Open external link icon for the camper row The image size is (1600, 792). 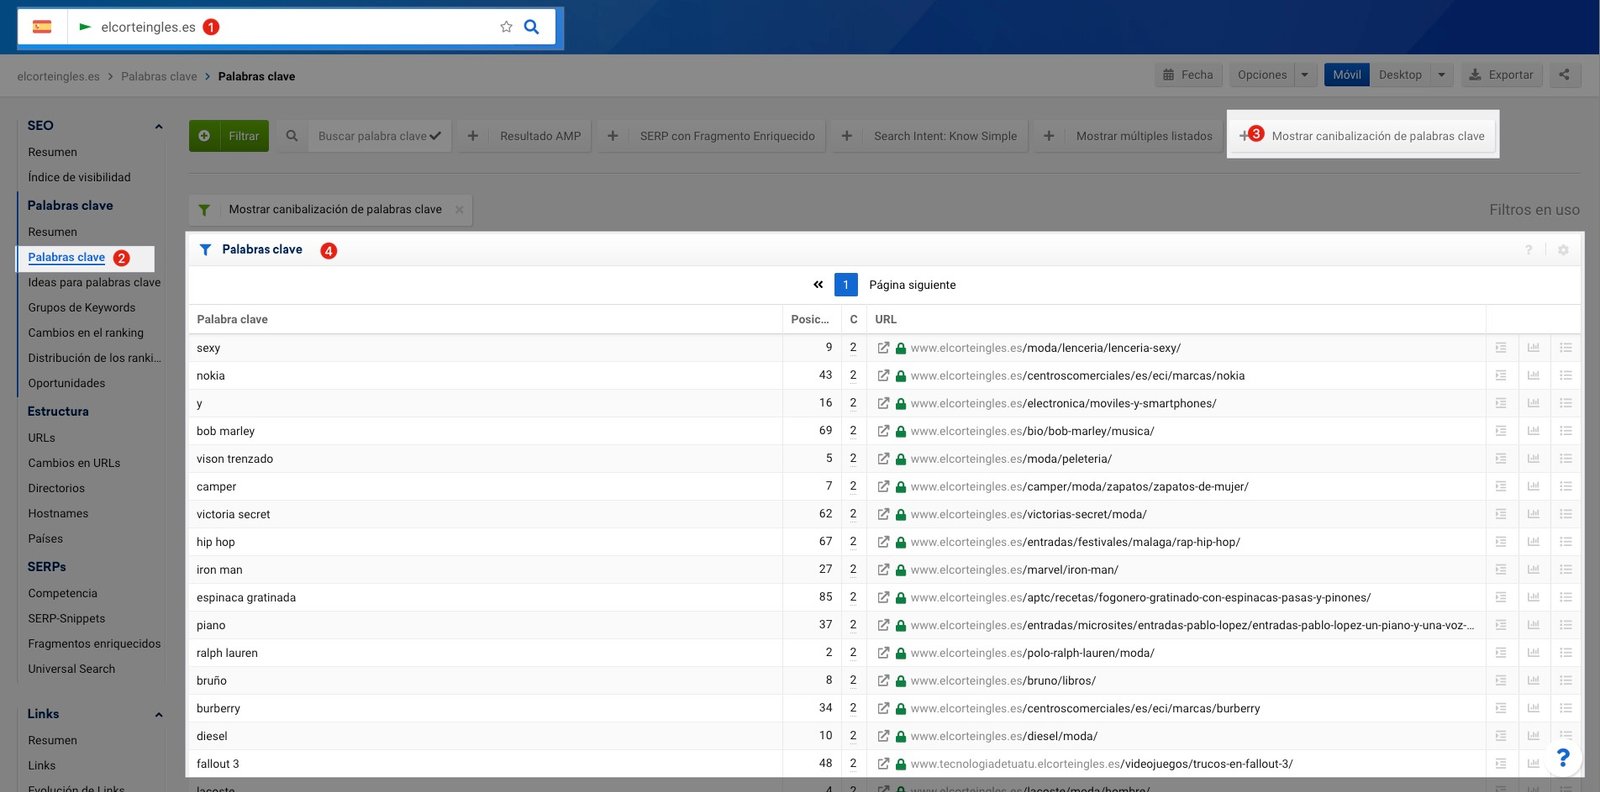(x=883, y=487)
